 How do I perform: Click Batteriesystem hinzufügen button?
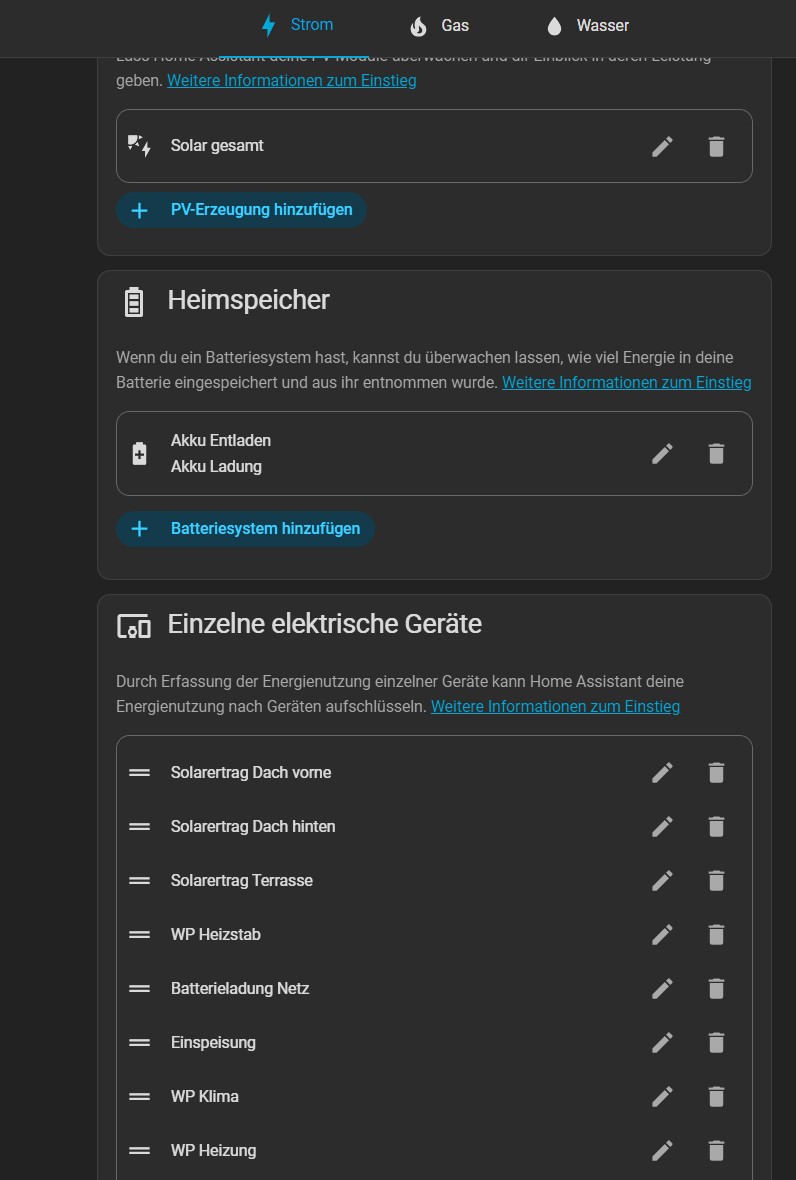pyautogui.click(x=245, y=528)
